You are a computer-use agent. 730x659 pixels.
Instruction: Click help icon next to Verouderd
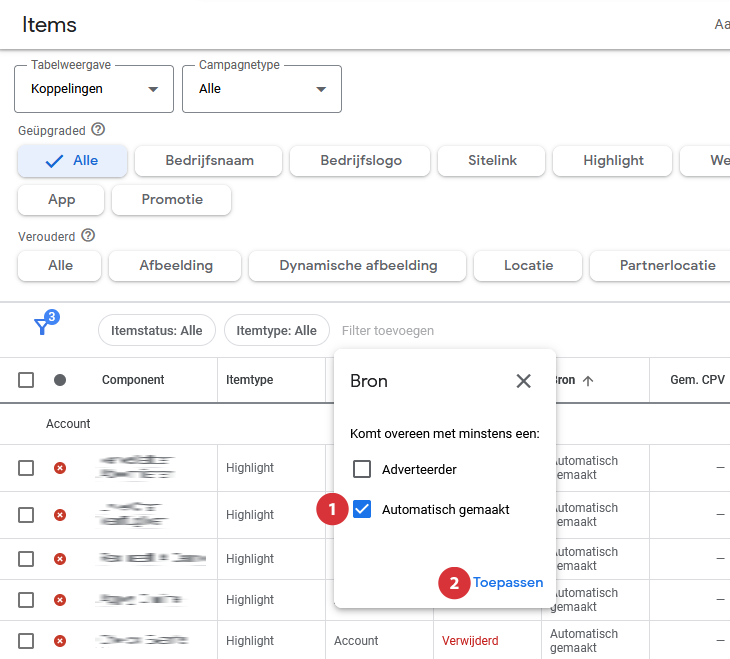click(88, 235)
